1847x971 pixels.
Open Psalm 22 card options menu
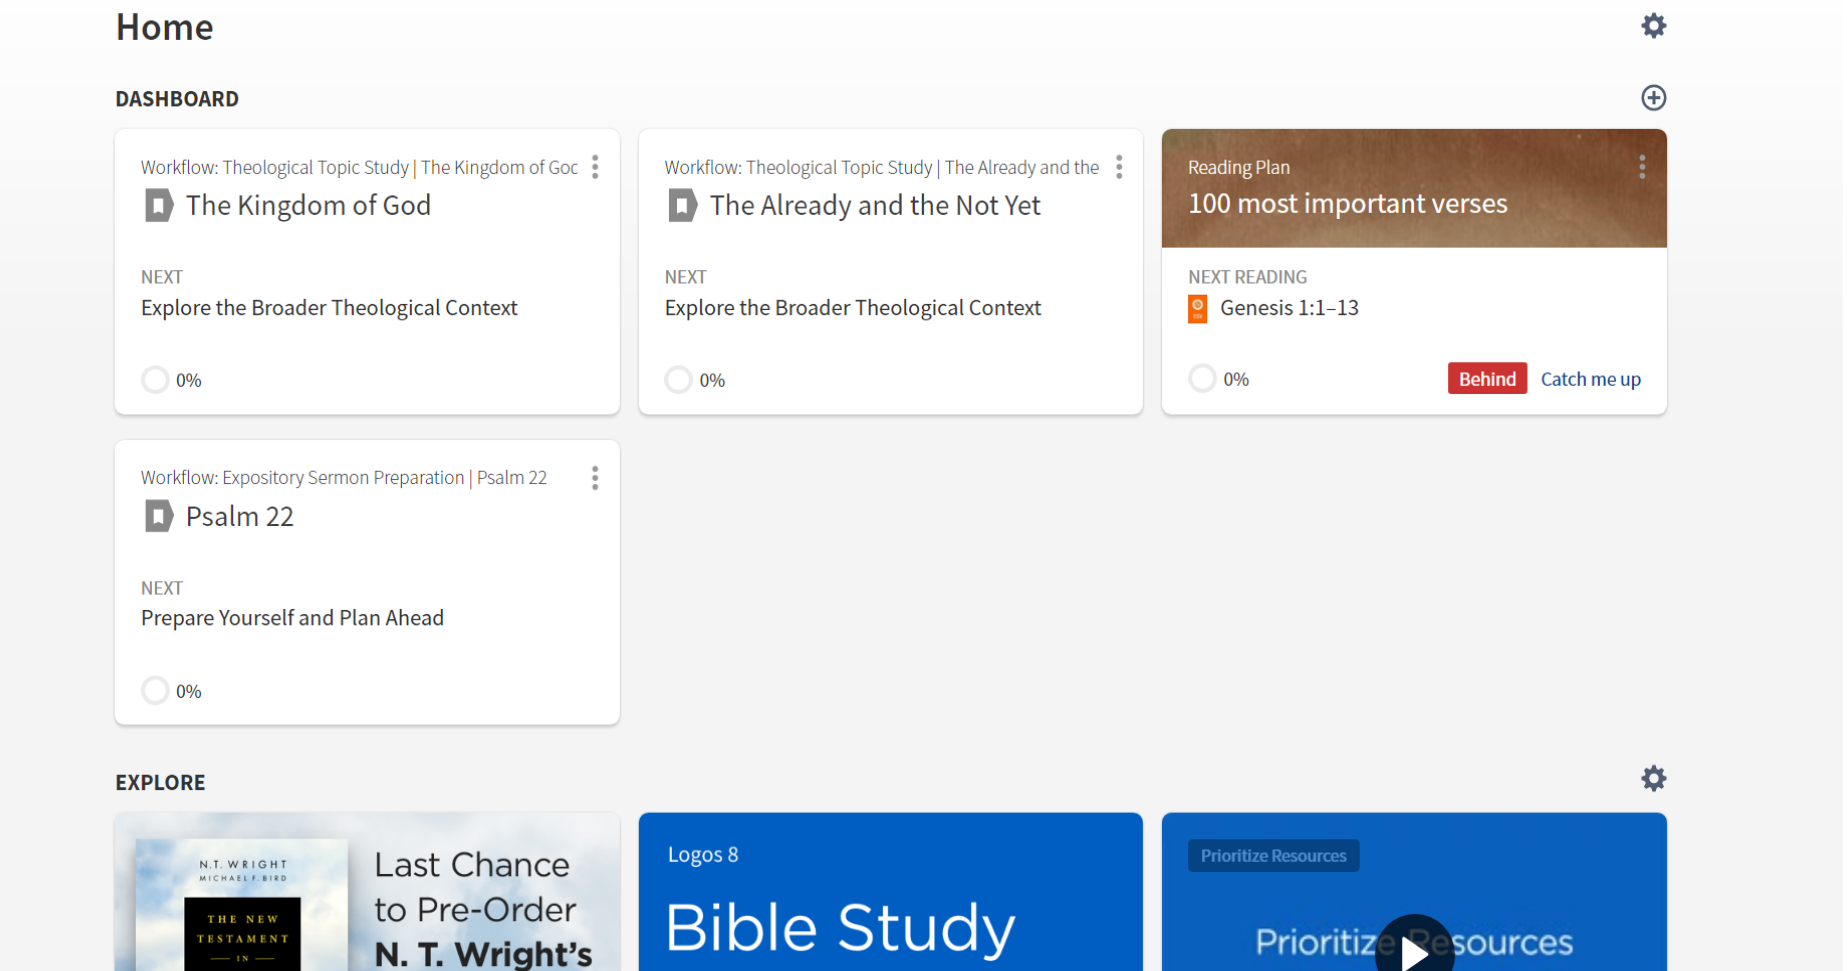595,478
